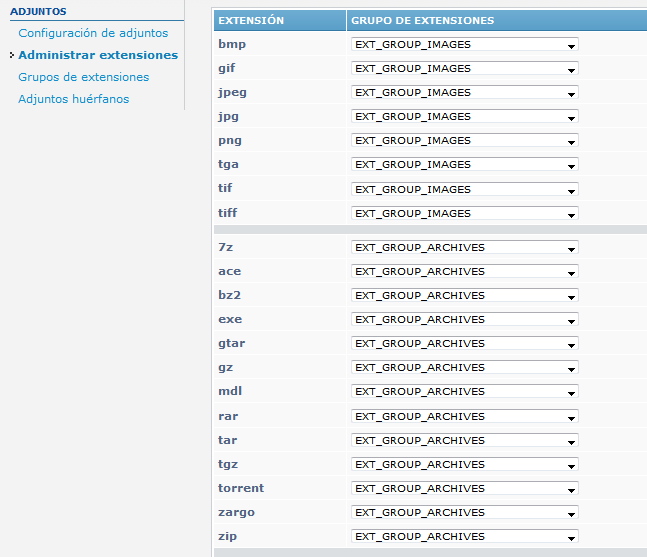Select Administrar extensiones menu item
The height and width of the screenshot is (557, 647).
pyautogui.click(x=98, y=55)
